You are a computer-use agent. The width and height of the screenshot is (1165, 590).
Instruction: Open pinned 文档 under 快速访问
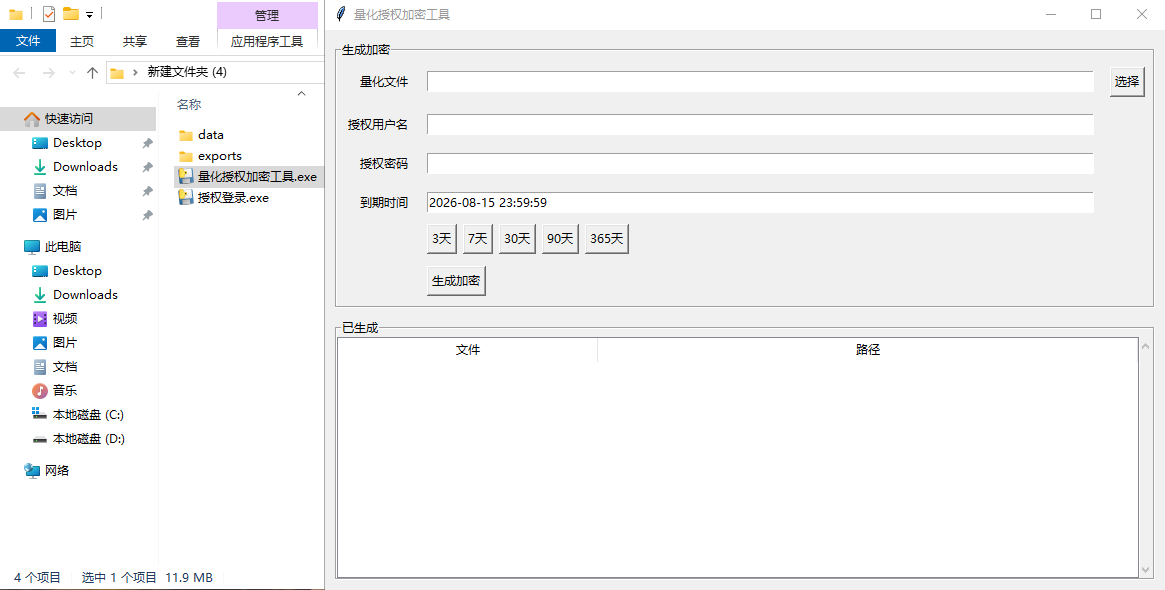click(65, 190)
